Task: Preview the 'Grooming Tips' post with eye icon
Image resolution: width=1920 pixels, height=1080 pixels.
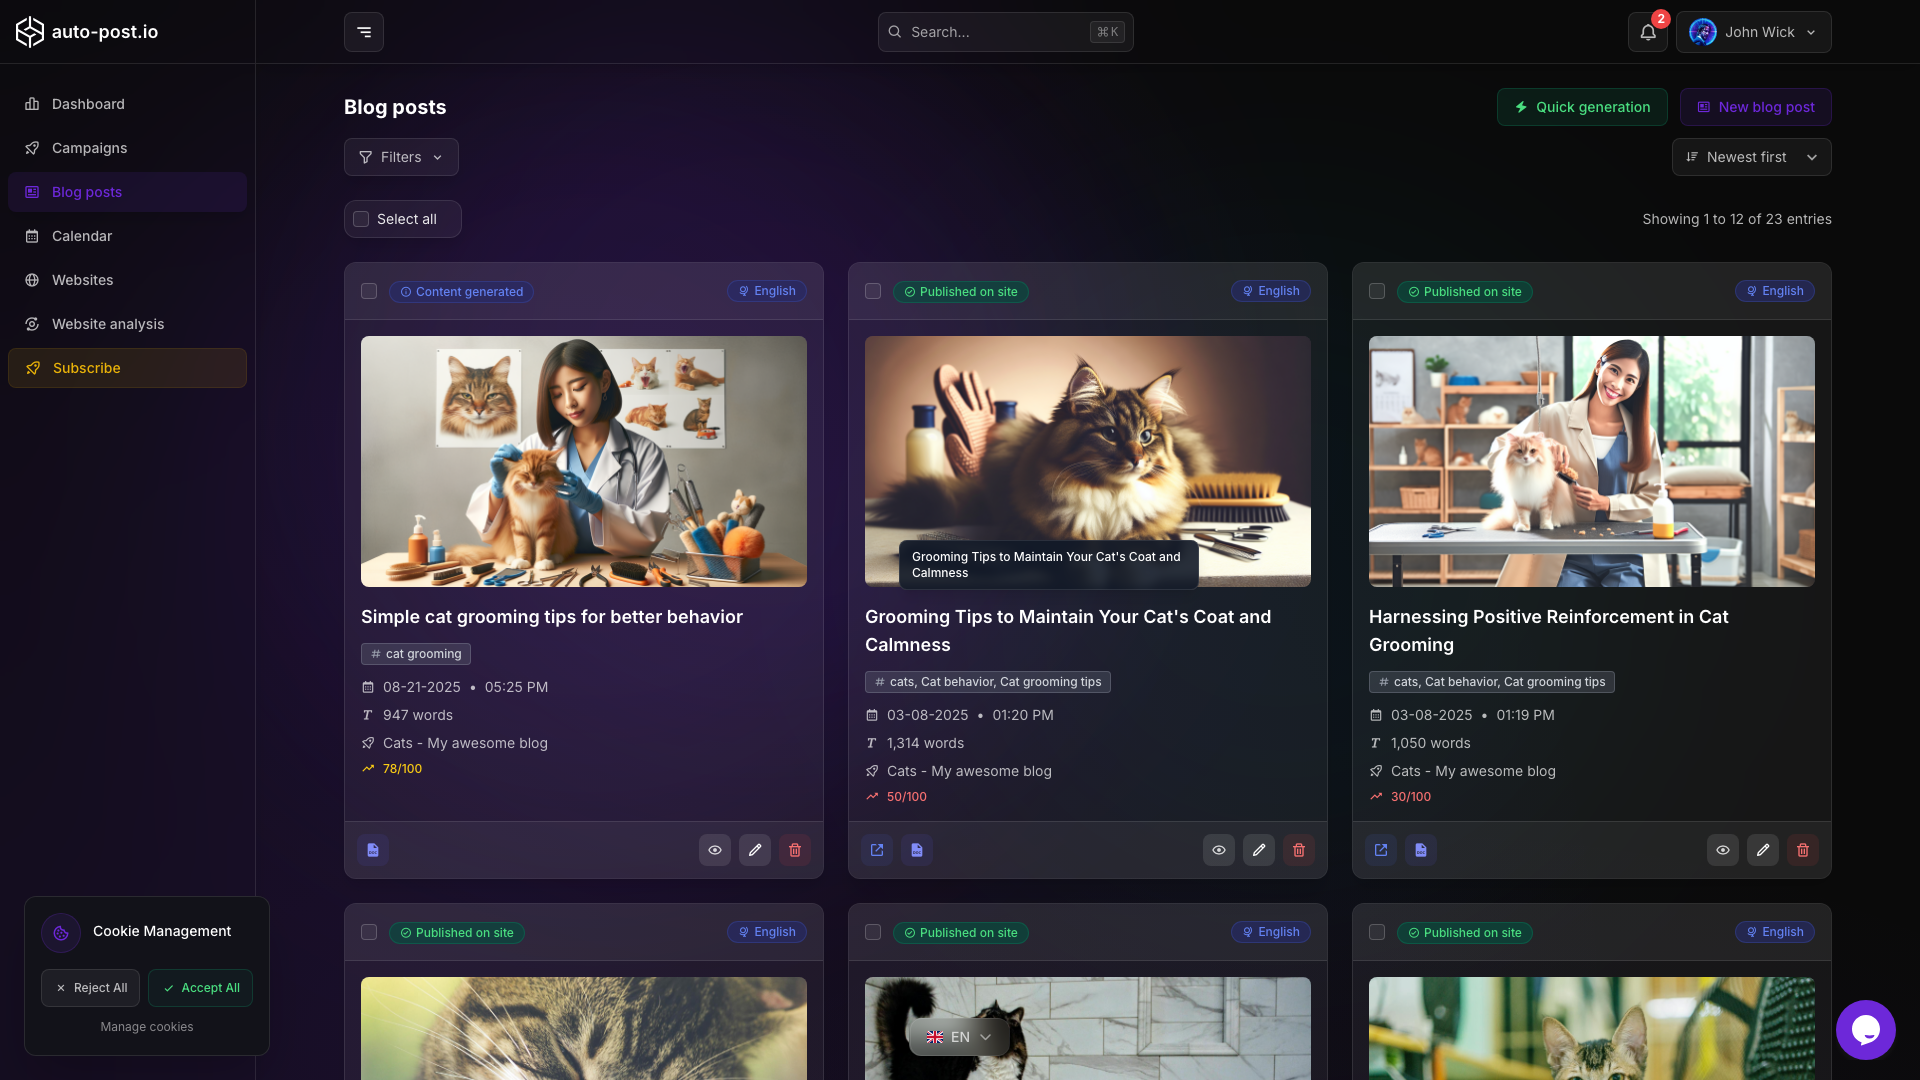Action: (1218, 849)
